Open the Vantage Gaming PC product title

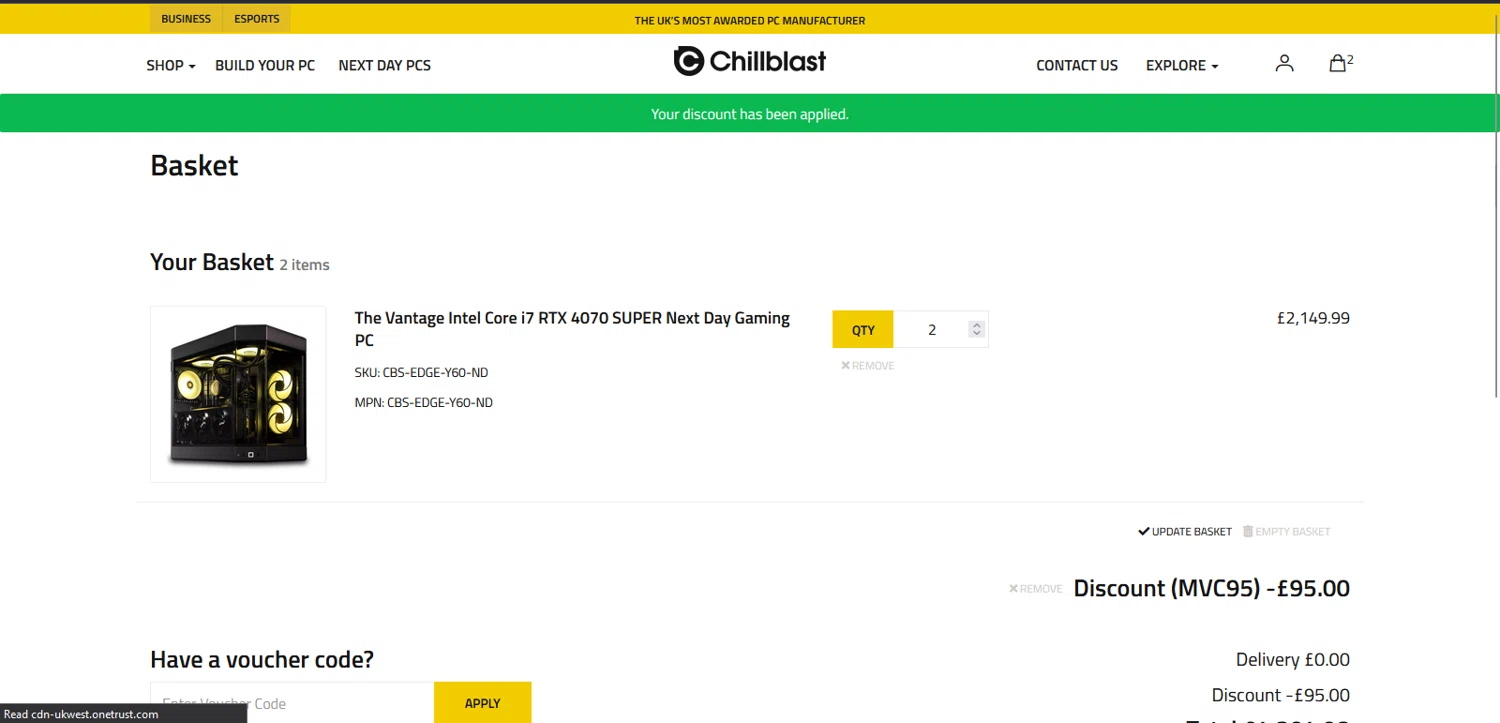[x=572, y=329]
